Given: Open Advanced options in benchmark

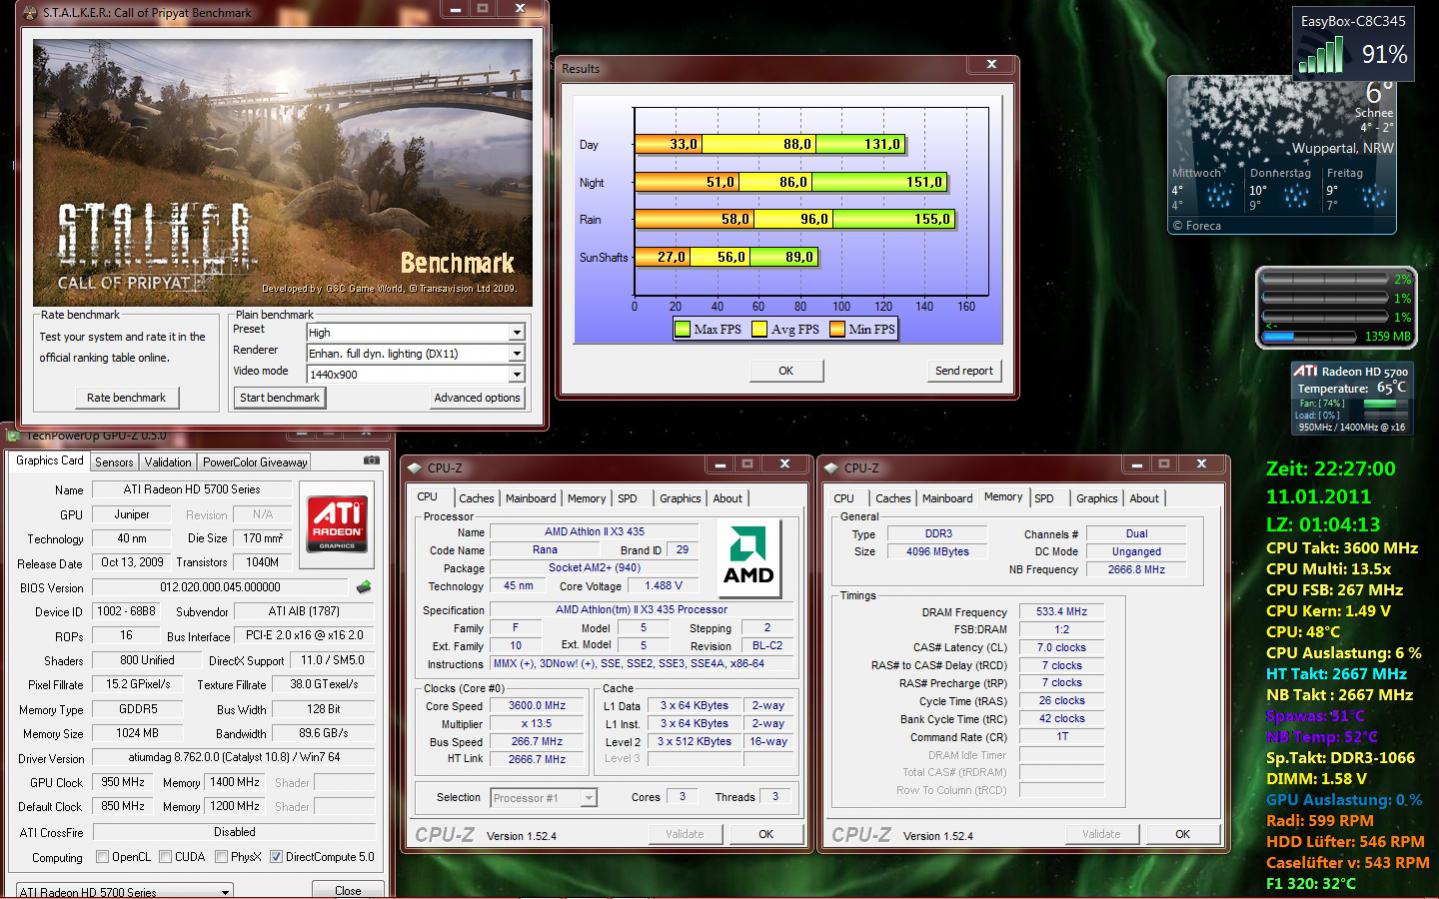Looking at the screenshot, I should point(477,397).
